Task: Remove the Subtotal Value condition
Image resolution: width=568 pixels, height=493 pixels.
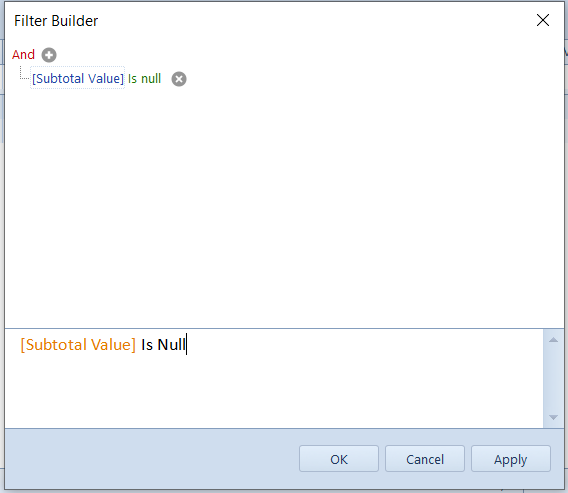Action: point(179,79)
